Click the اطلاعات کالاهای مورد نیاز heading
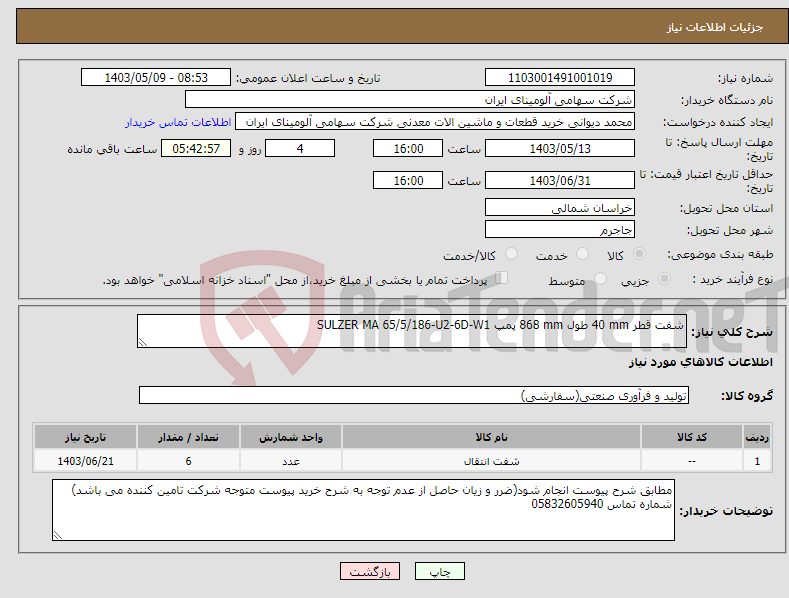789x598 pixels. (x=700, y=362)
